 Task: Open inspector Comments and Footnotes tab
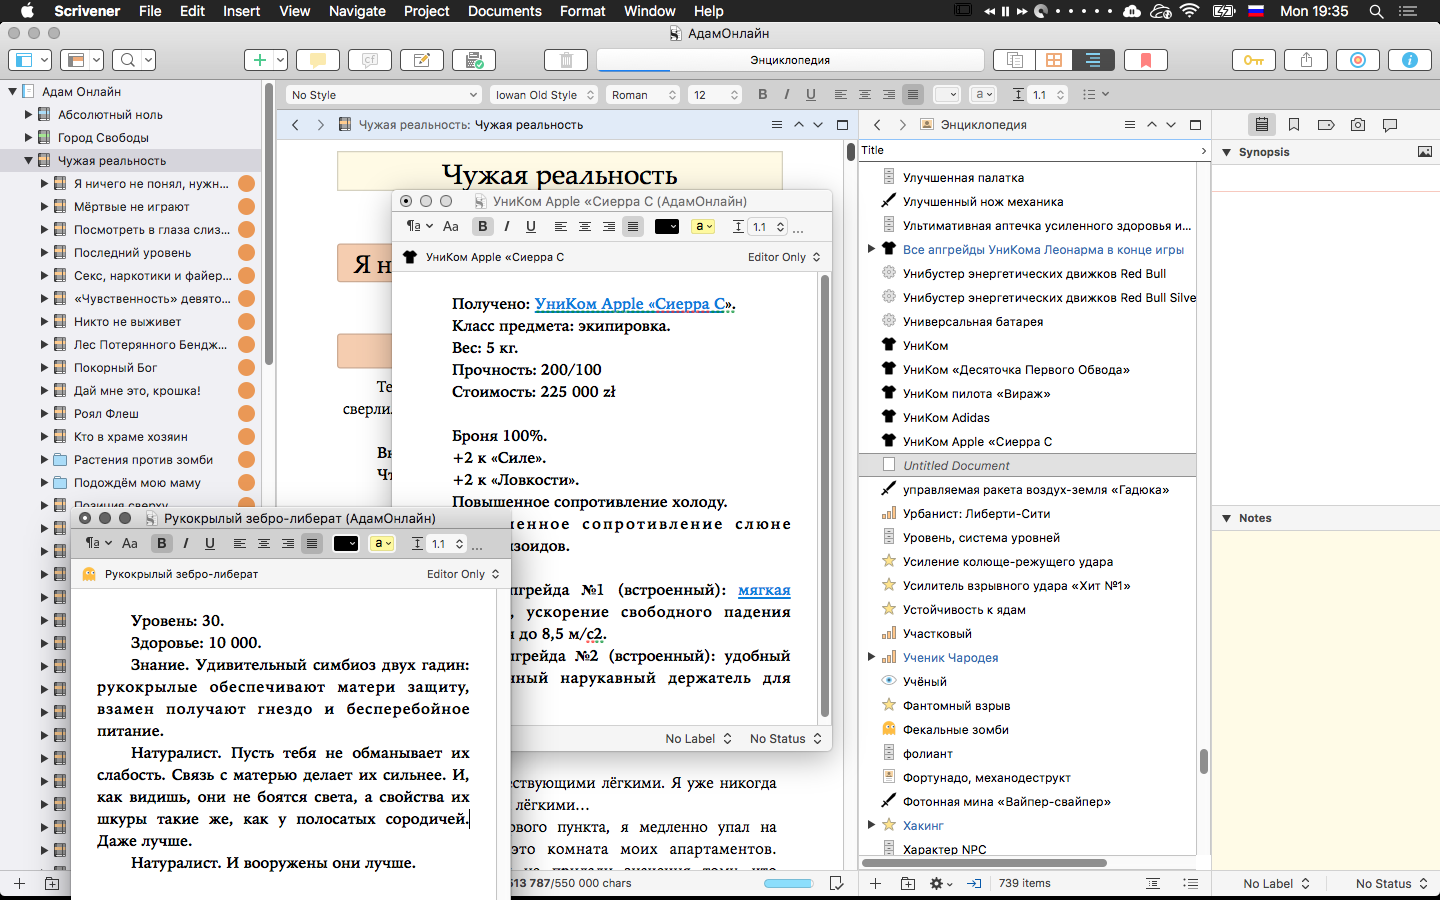(1389, 125)
